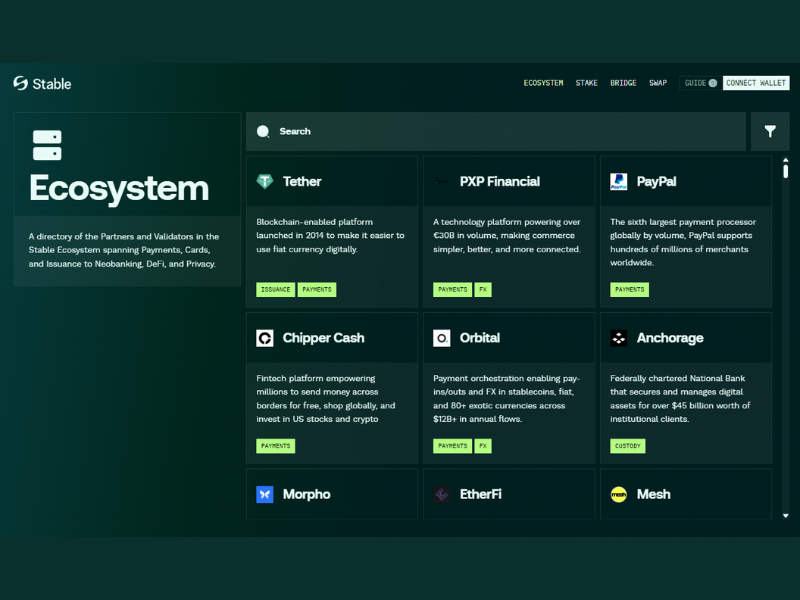Click the Stable logo icon
Screen dimensions: 800x600
click(20, 83)
